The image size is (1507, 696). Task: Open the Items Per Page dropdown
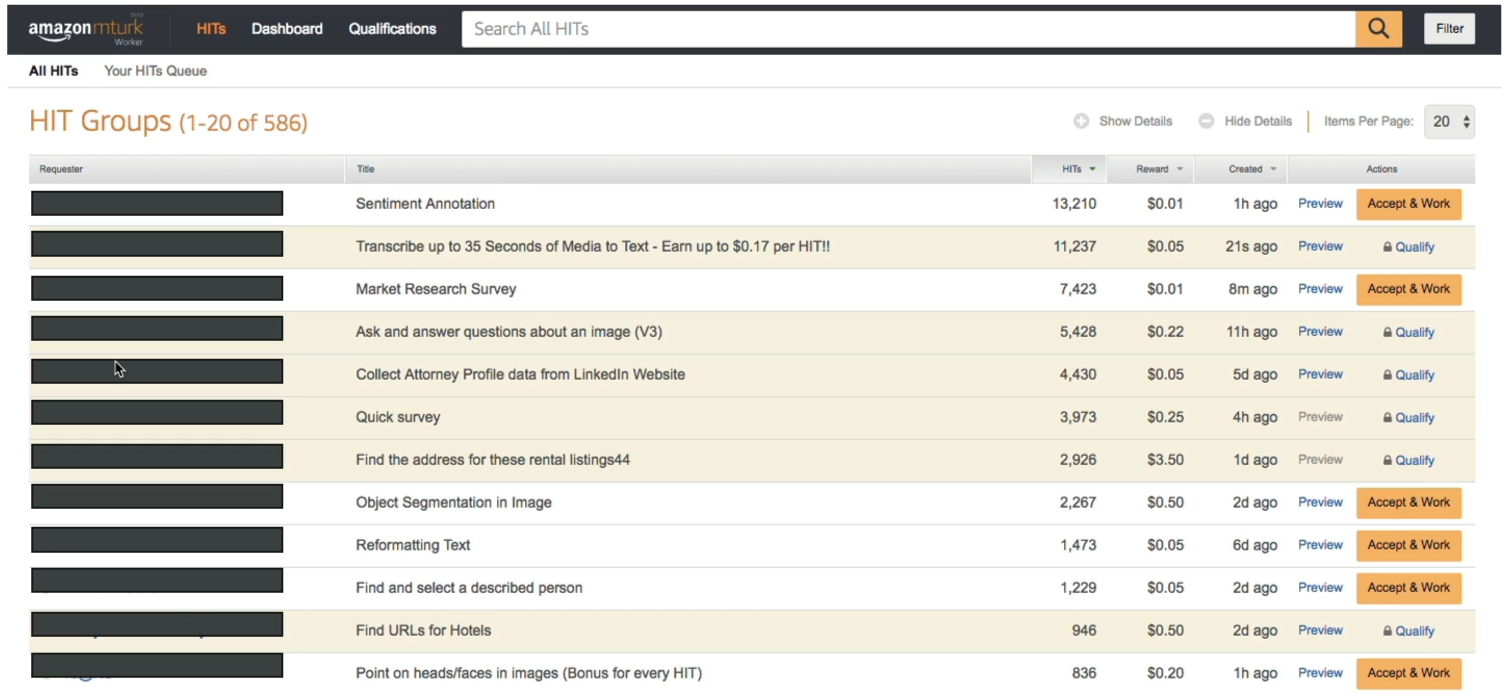click(x=1449, y=121)
